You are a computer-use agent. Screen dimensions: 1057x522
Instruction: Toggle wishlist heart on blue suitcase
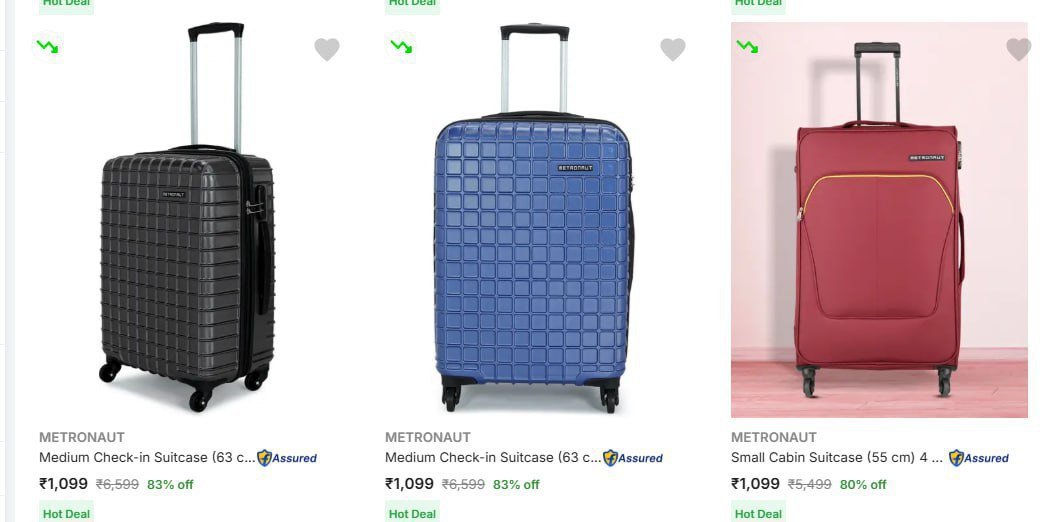tap(673, 49)
